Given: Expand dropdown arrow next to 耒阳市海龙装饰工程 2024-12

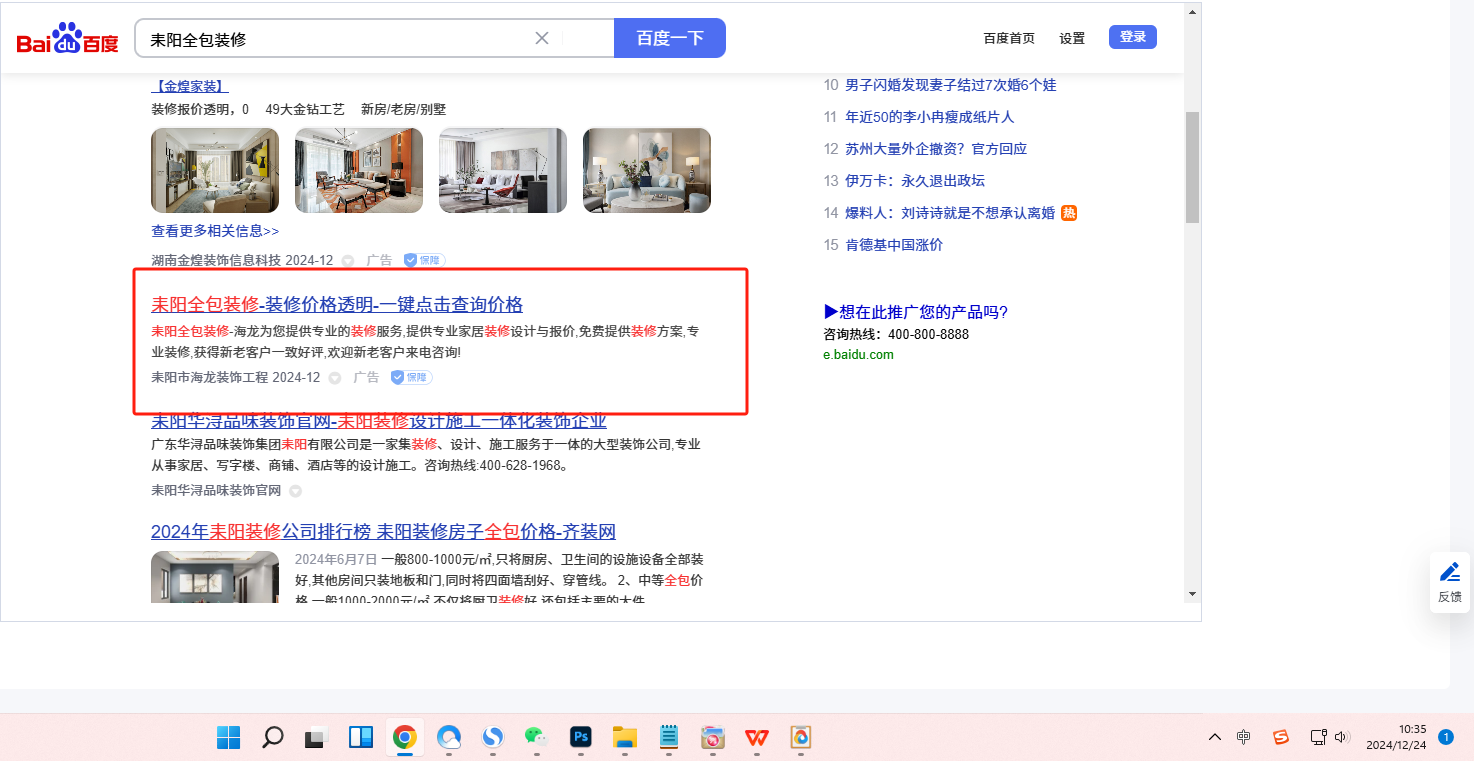Looking at the screenshot, I should 335,378.
